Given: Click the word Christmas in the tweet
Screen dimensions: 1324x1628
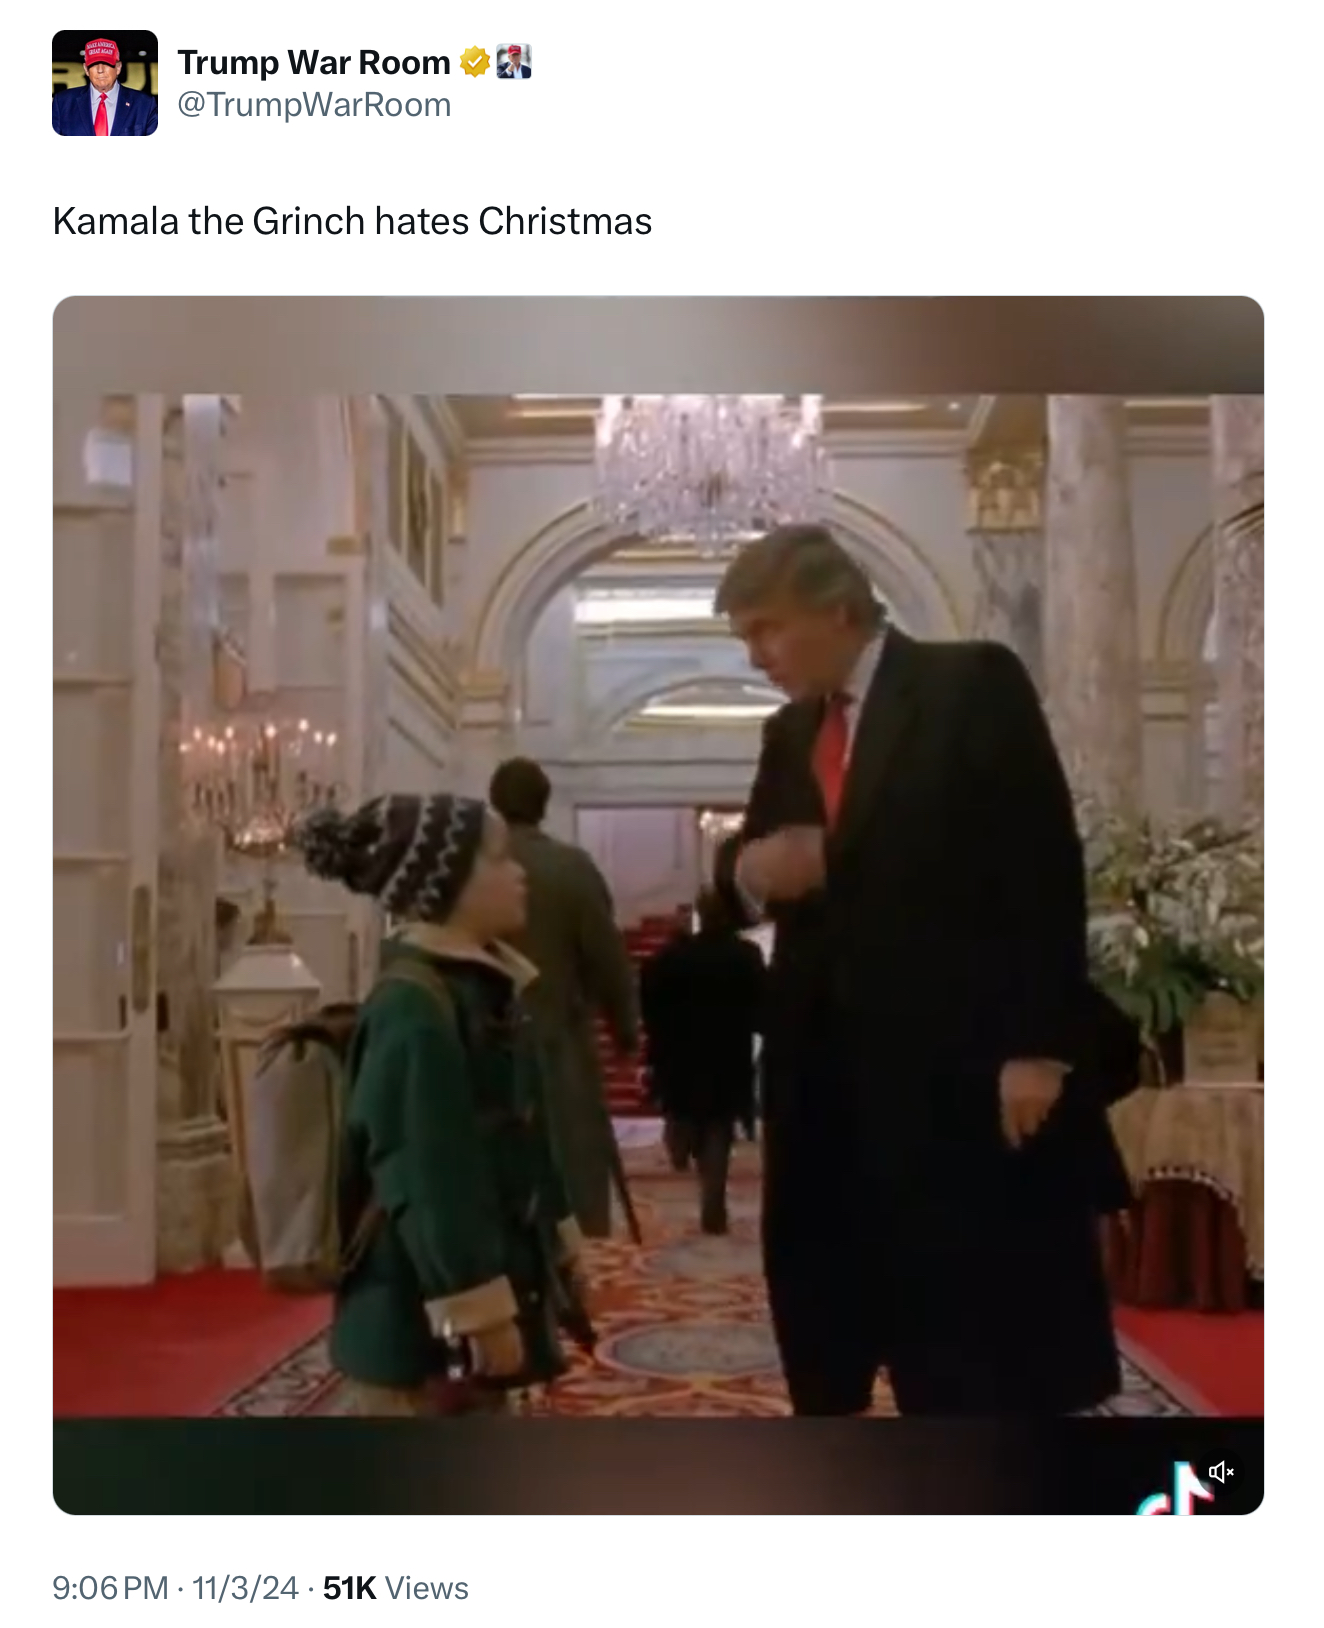Looking at the screenshot, I should [x=565, y=221].
